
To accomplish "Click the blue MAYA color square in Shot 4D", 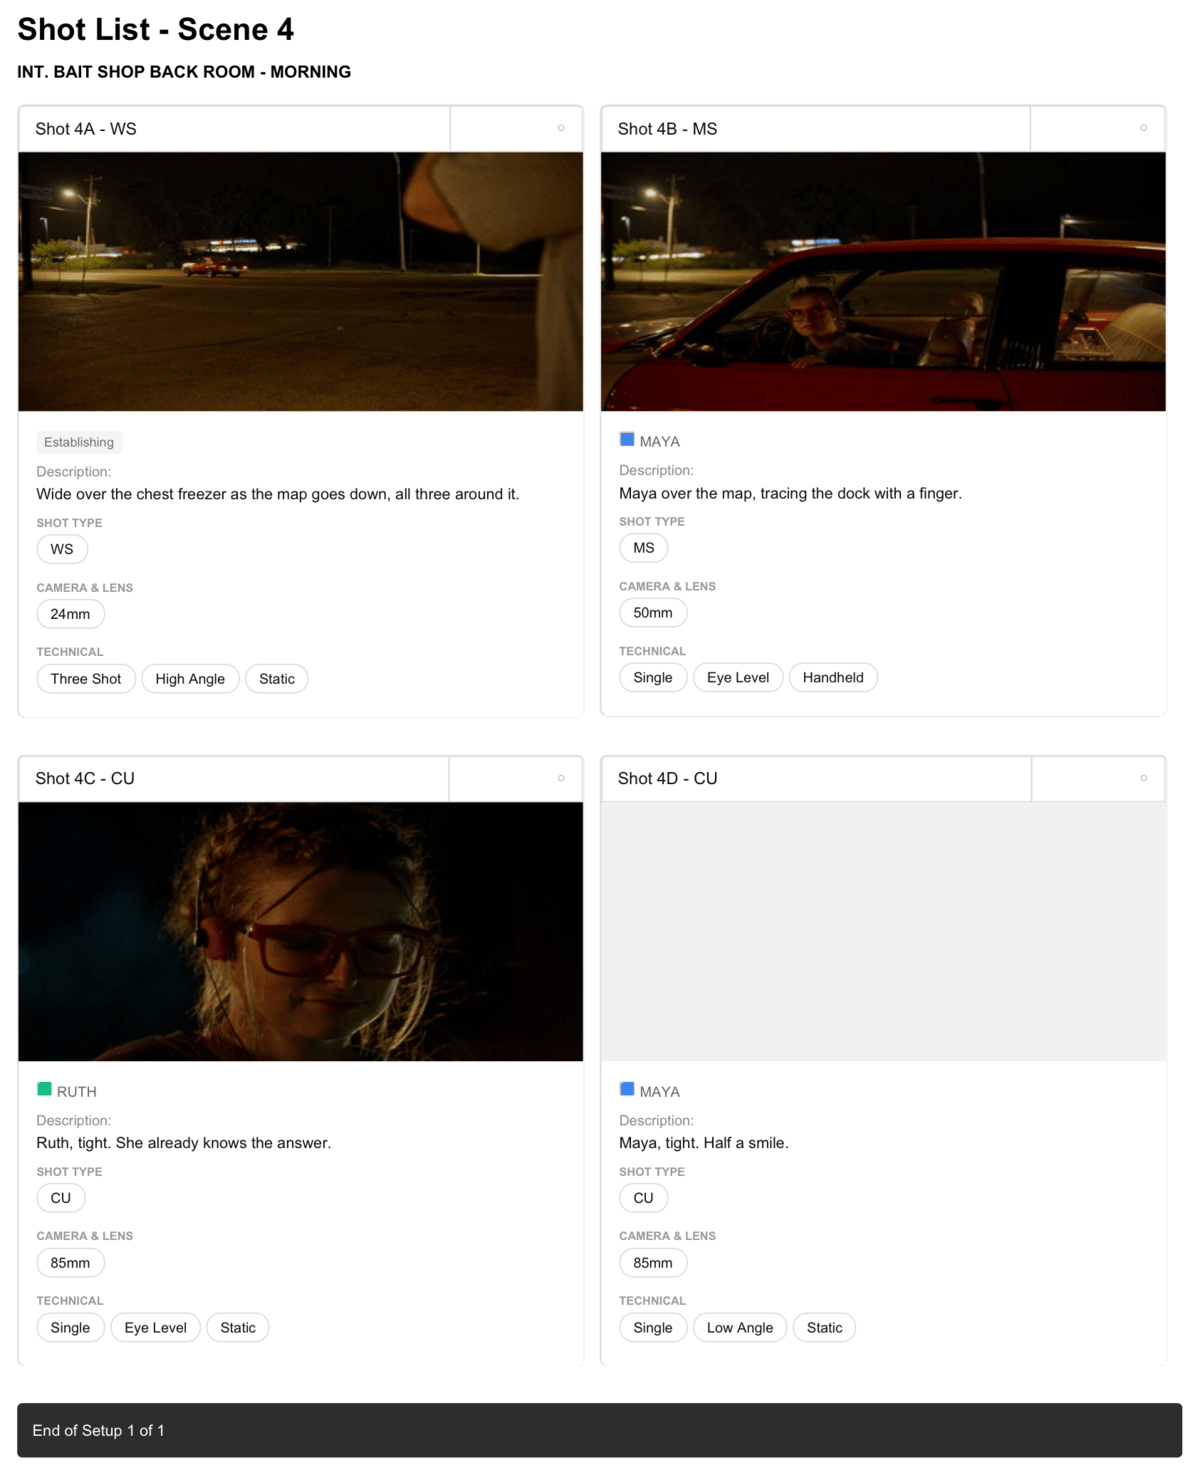I will [x=627, y=1090].
